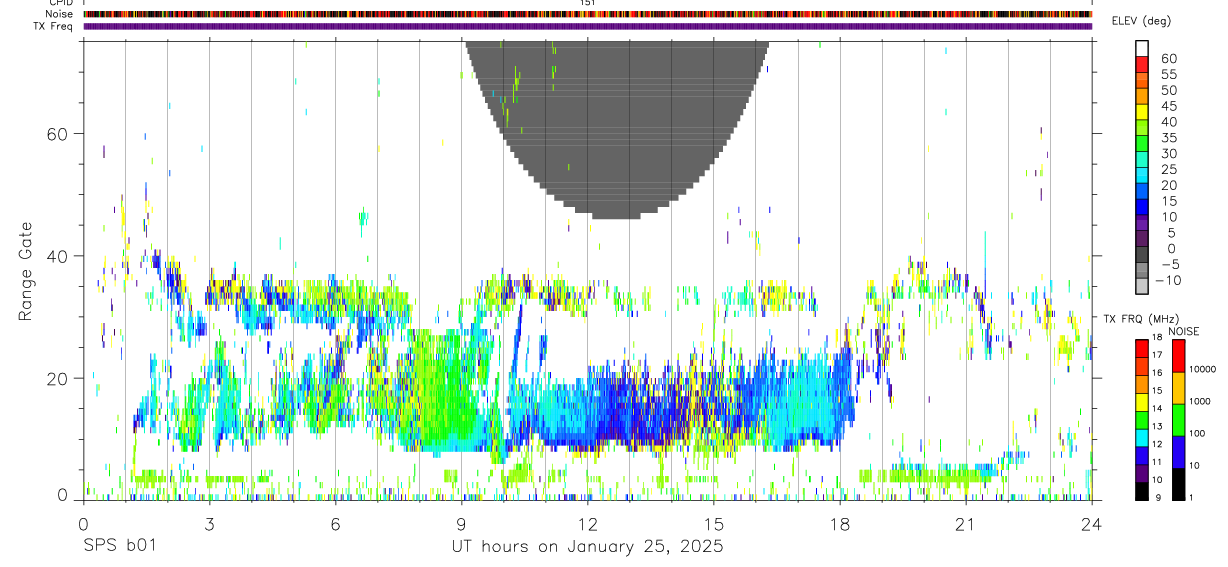Click the 'ELEV (deg)' legend title
Image resolution: width=1228 pixels, height=567 pixels.
(1141, 21)
